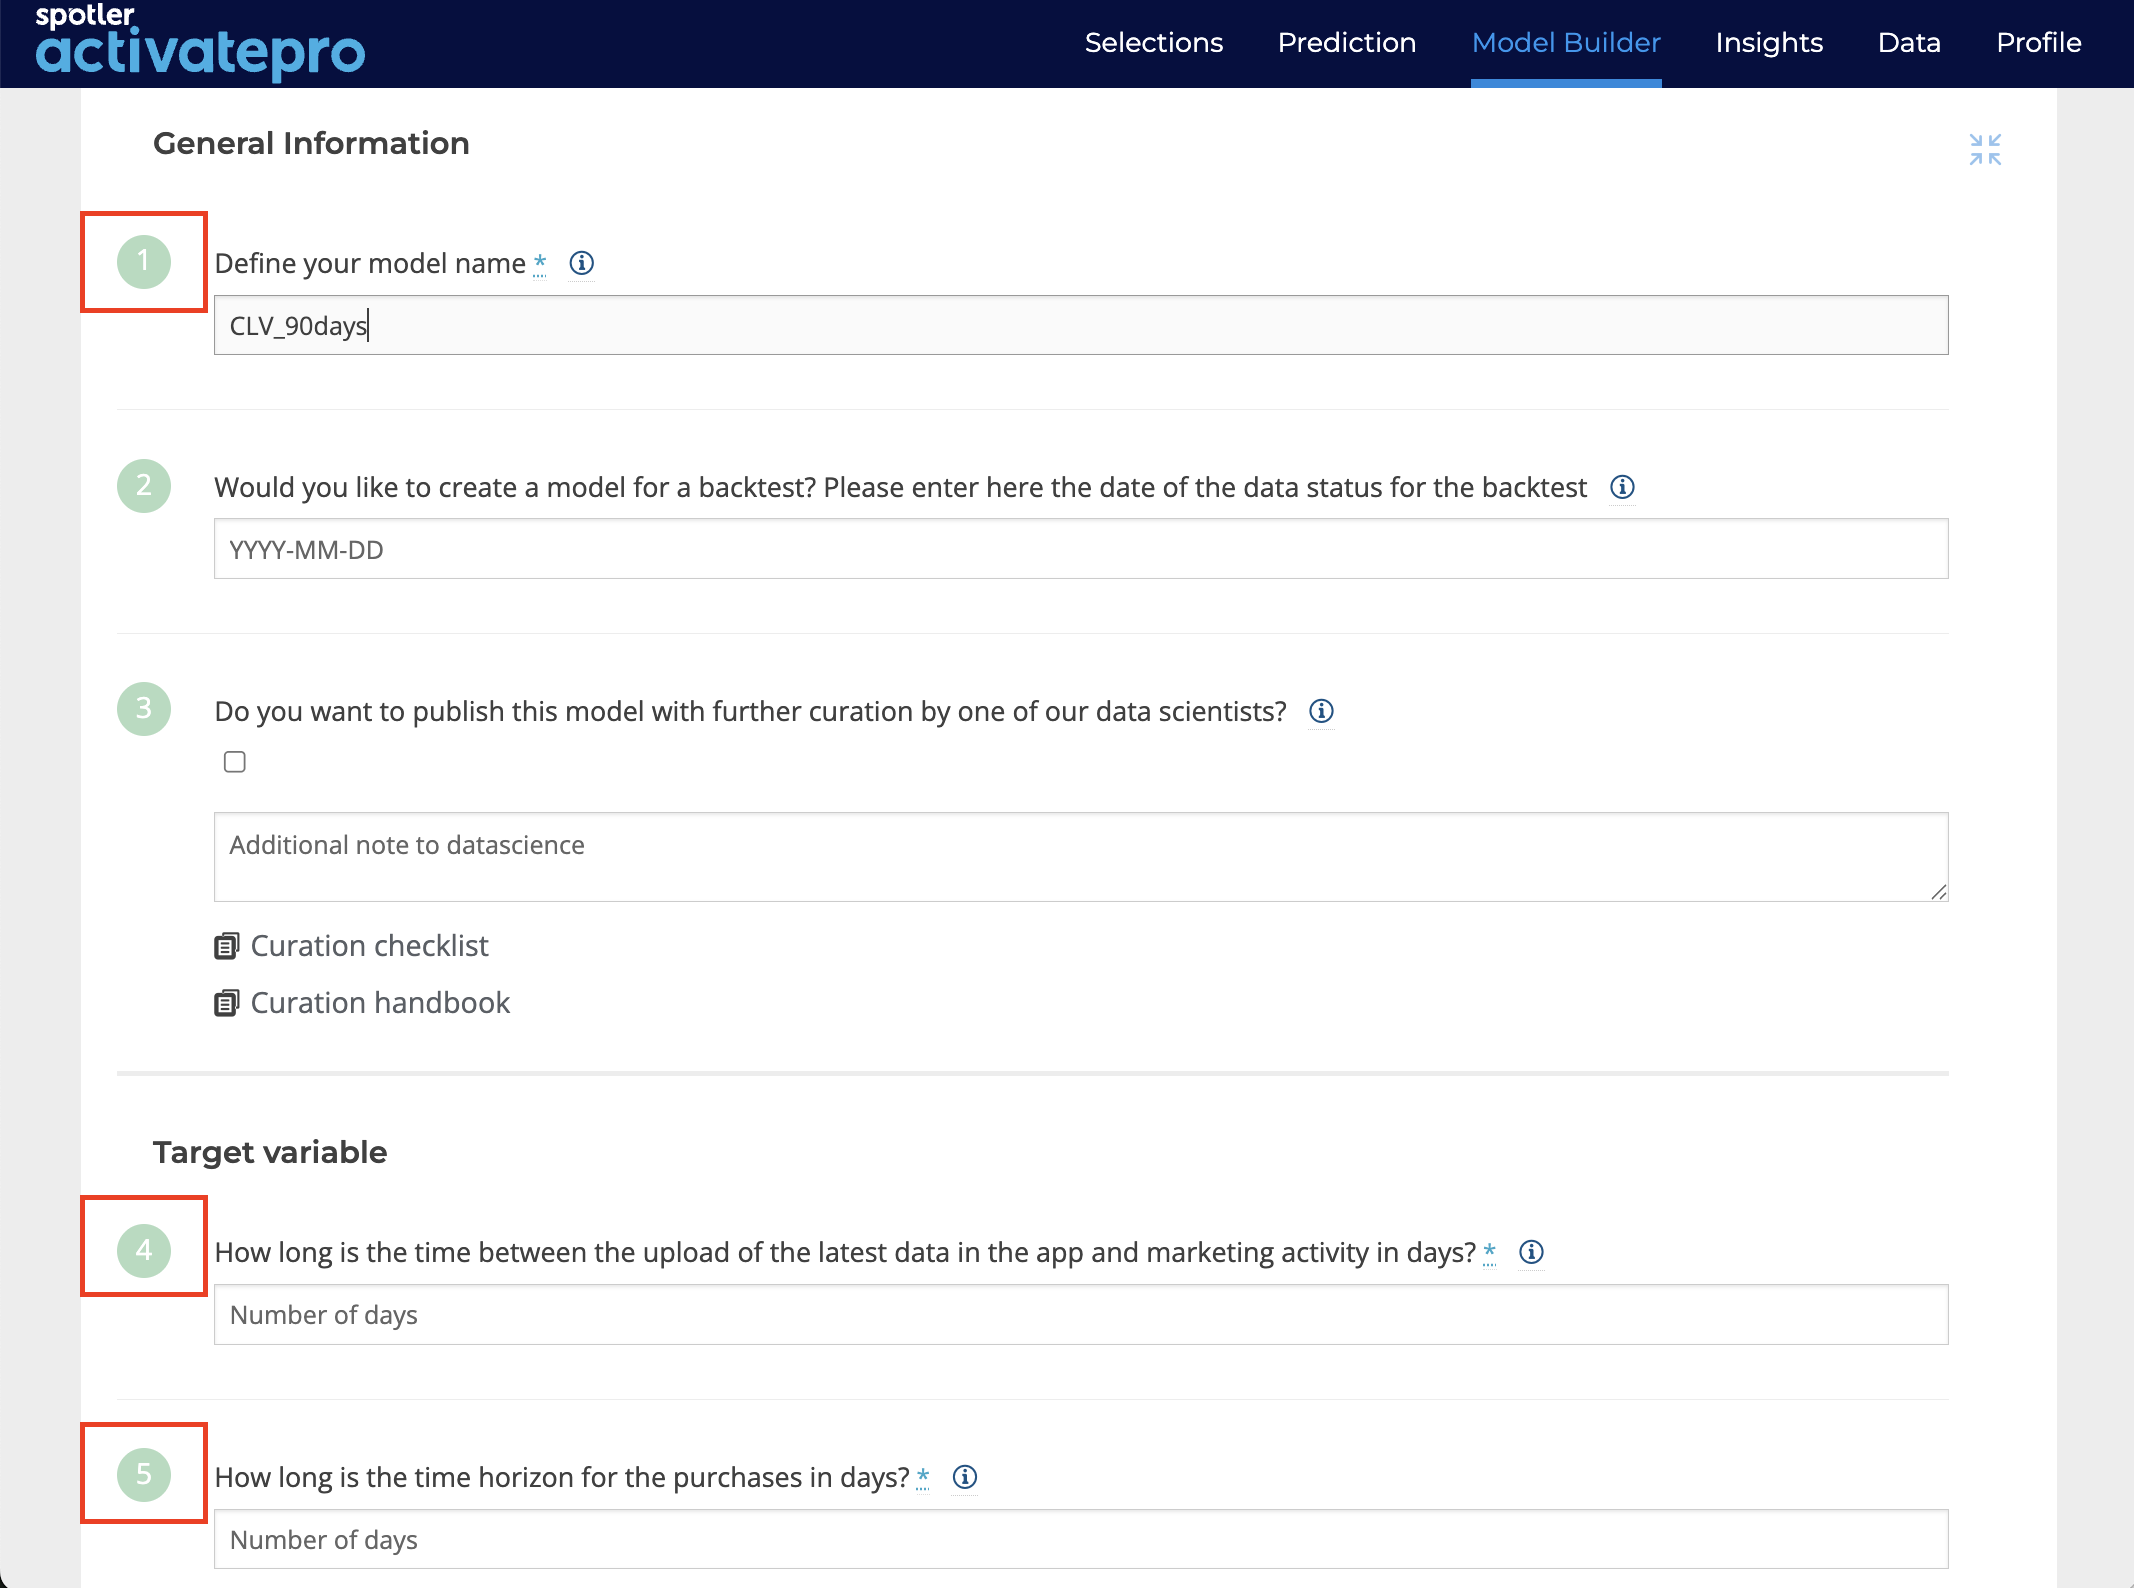Click the Spotler ActivatePro logo
The height and width of the screenshot is (1588, 2134).
click(x=200, y=42)
